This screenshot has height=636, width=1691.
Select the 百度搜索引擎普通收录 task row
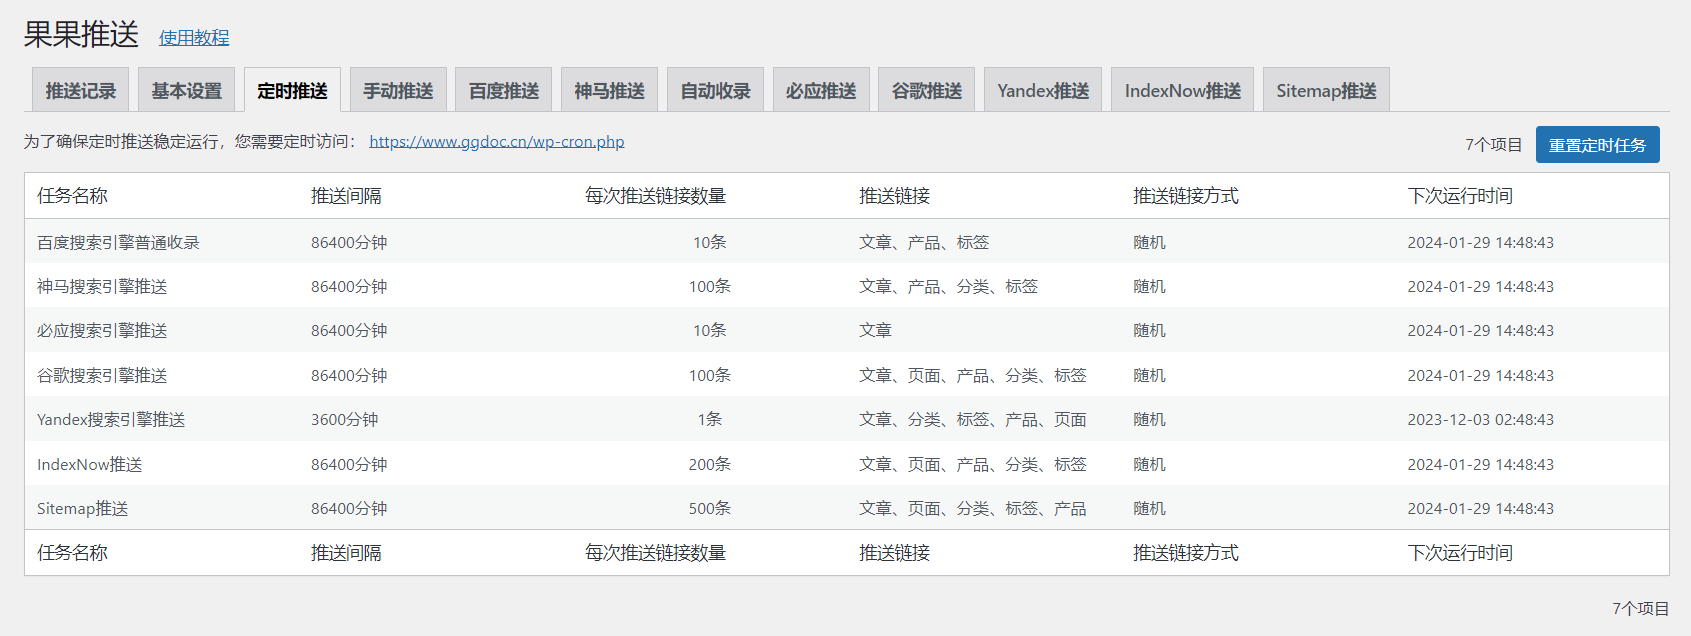coord(846,242)
